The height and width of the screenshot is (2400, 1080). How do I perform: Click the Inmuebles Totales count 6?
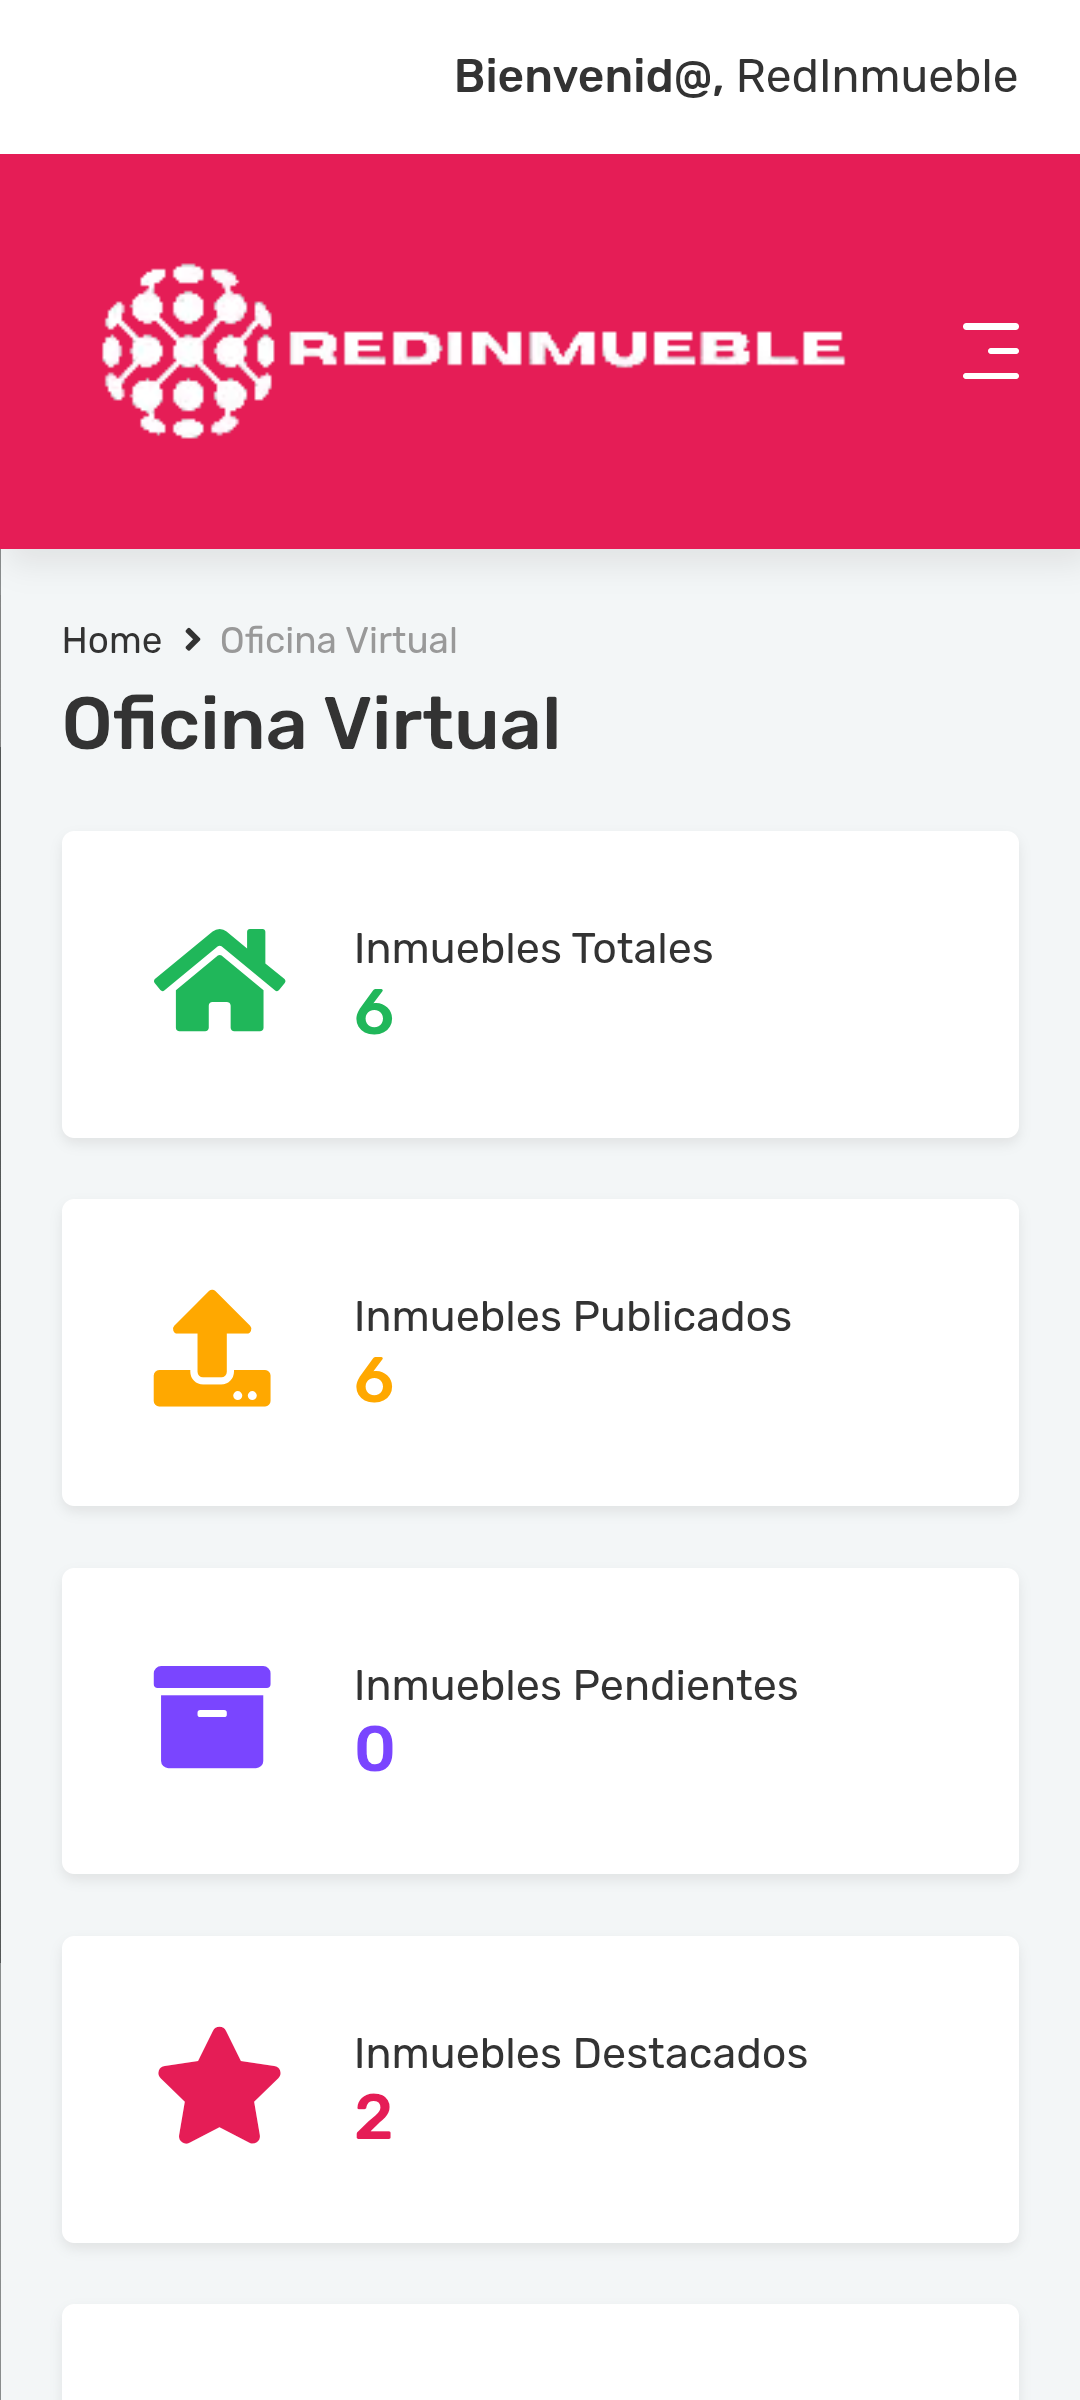(374, 1012)
